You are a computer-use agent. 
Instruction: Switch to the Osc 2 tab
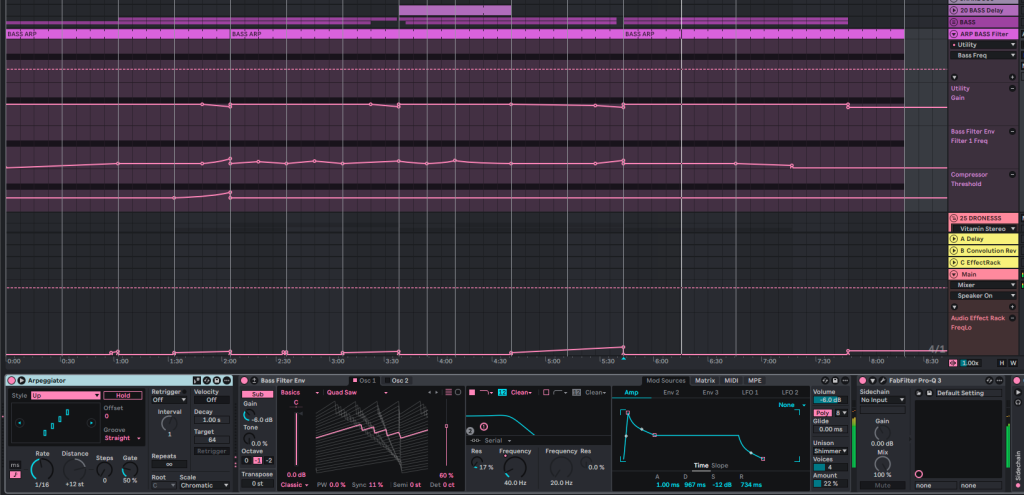tap(396, 380)
